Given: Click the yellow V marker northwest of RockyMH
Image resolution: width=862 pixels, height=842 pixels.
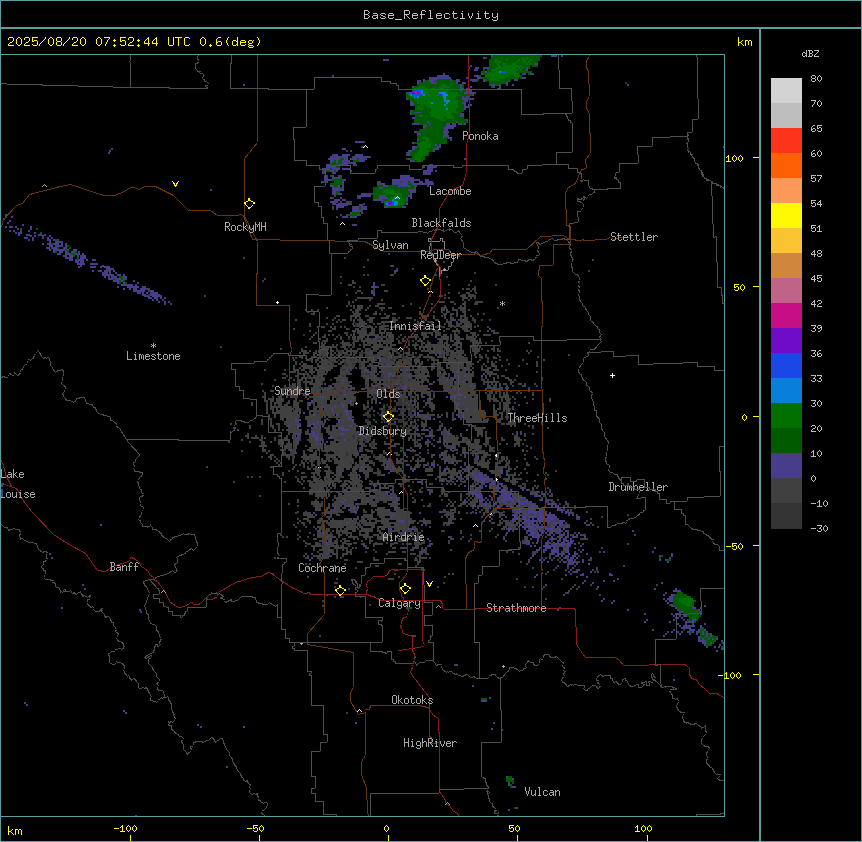Looking at the screenshot, I should 175,184.
